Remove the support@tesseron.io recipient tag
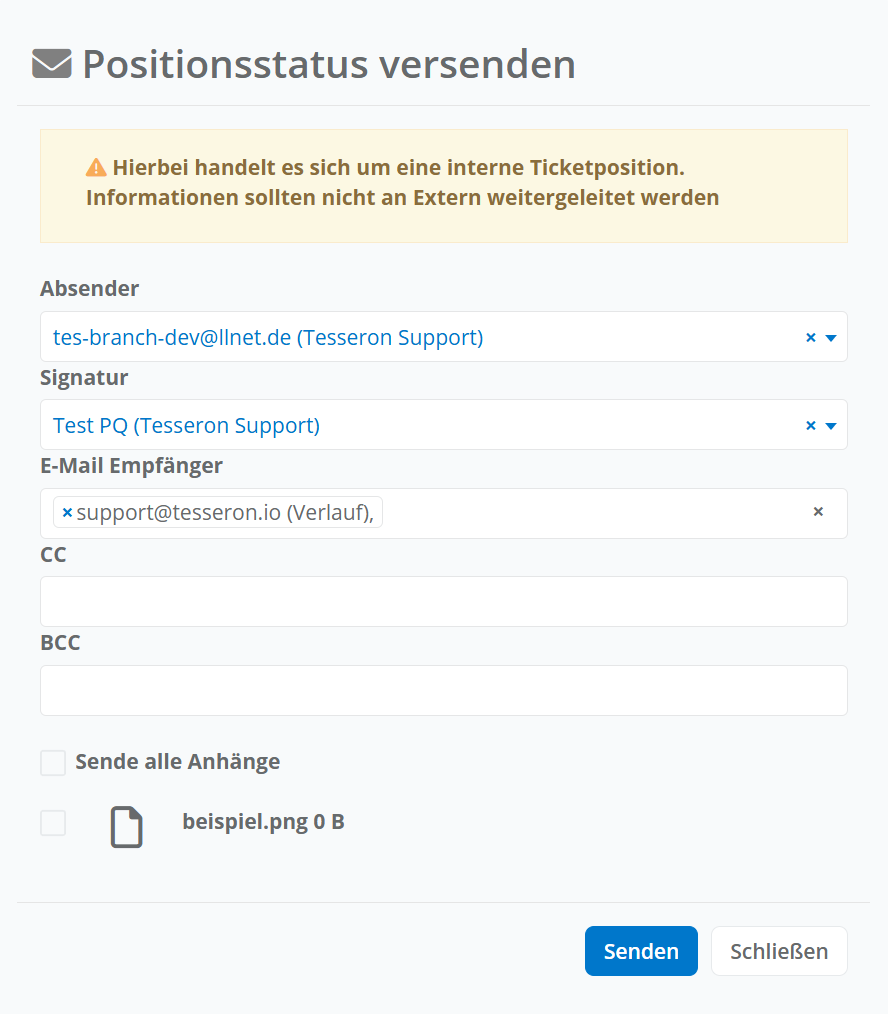 coord(67,513)
